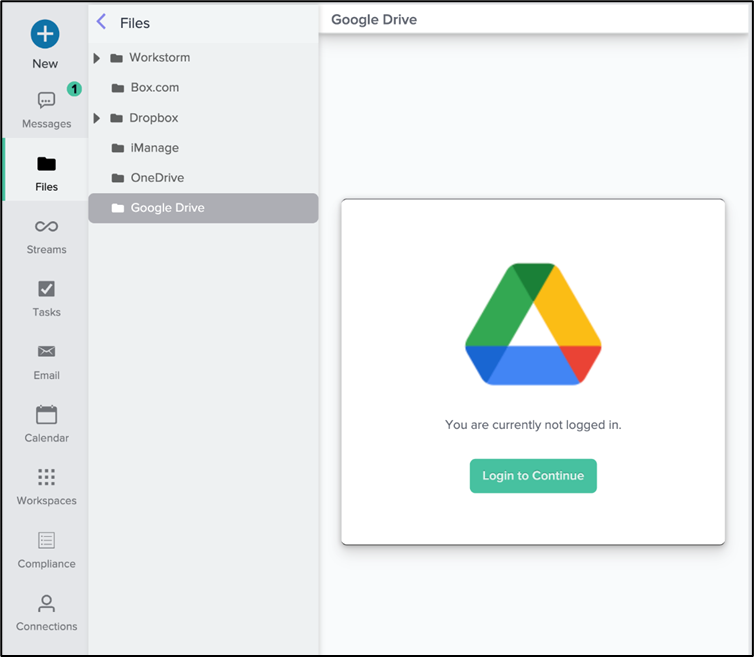Click the Login to Continue button
This screenshot has height=657, width=754.
pos(533,476)
